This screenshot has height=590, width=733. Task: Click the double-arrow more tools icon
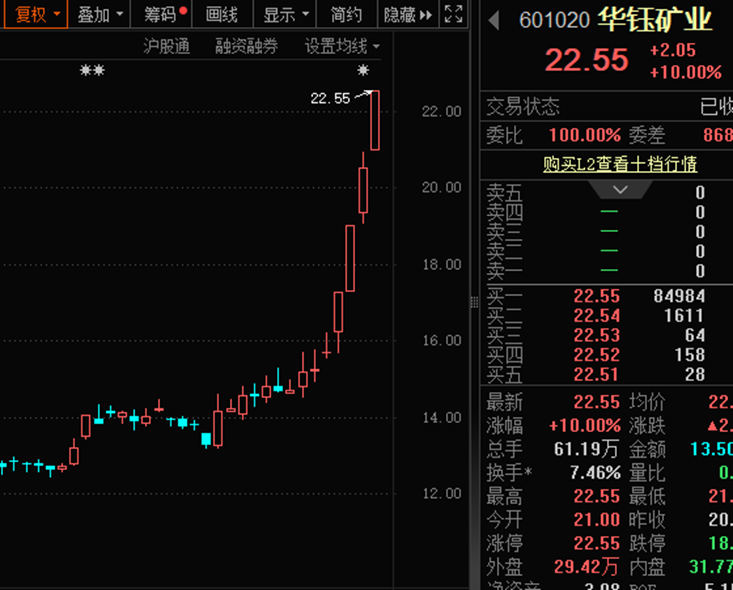(426, 15)
